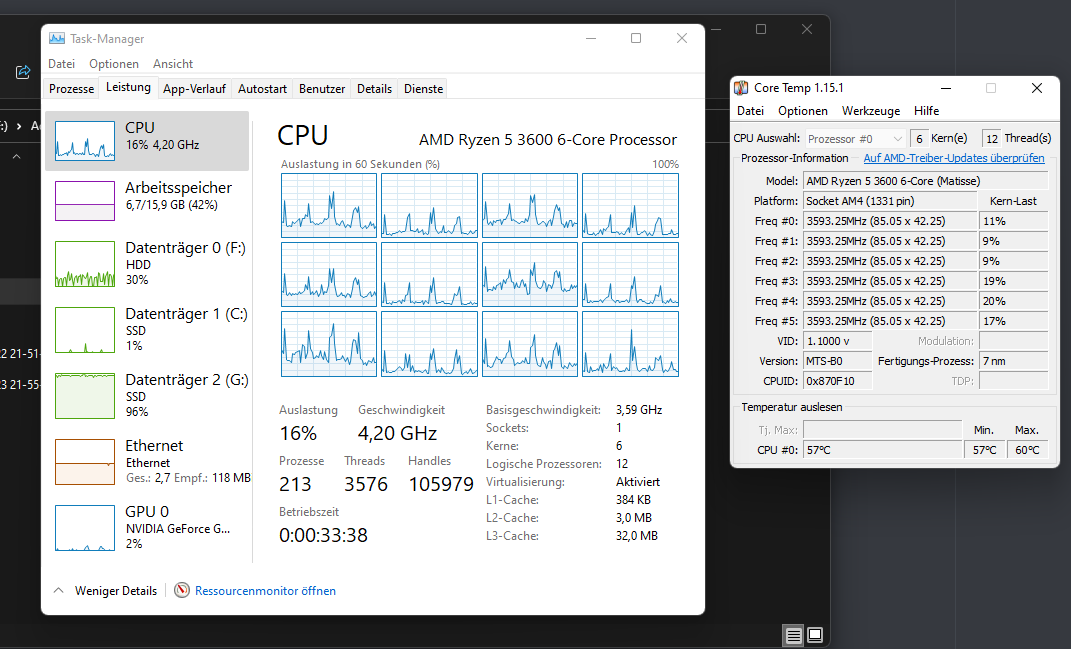Open the touch keyboard from the taskbar
1071x649 pixels.
coord(793,635)
